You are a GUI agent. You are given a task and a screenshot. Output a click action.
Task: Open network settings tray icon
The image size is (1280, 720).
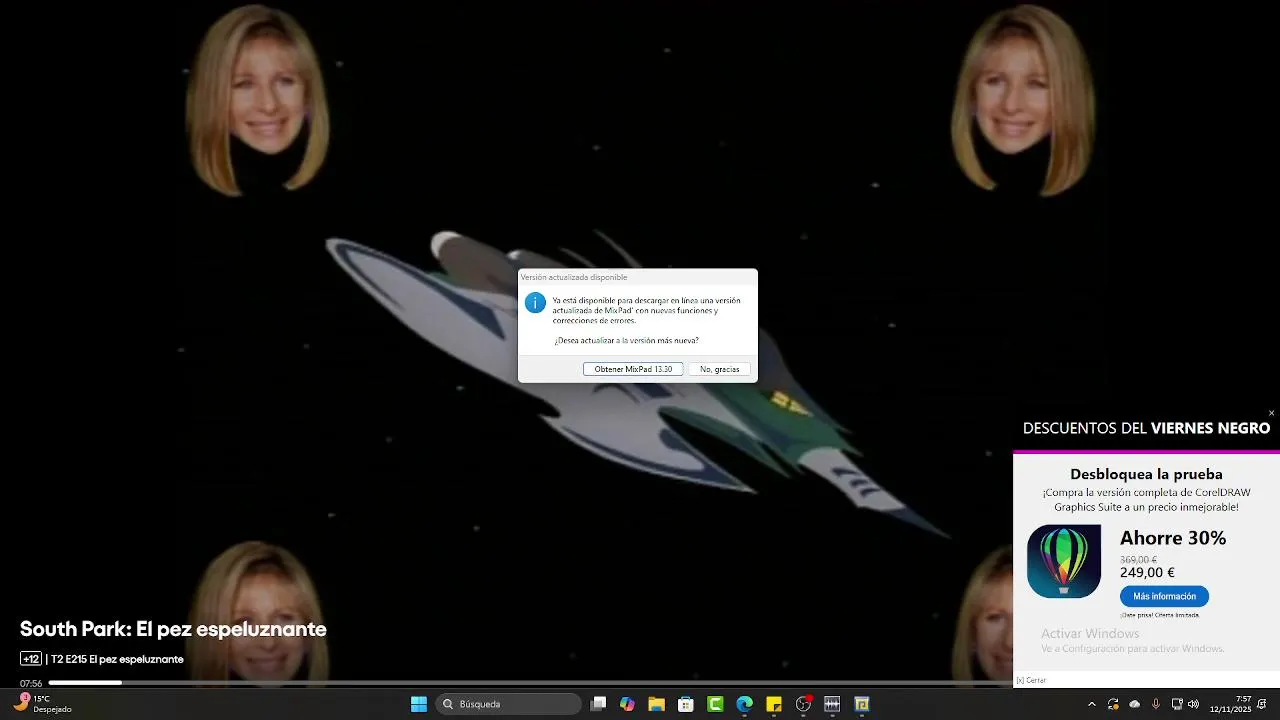pyautogui.click(x=1177, y=704)
